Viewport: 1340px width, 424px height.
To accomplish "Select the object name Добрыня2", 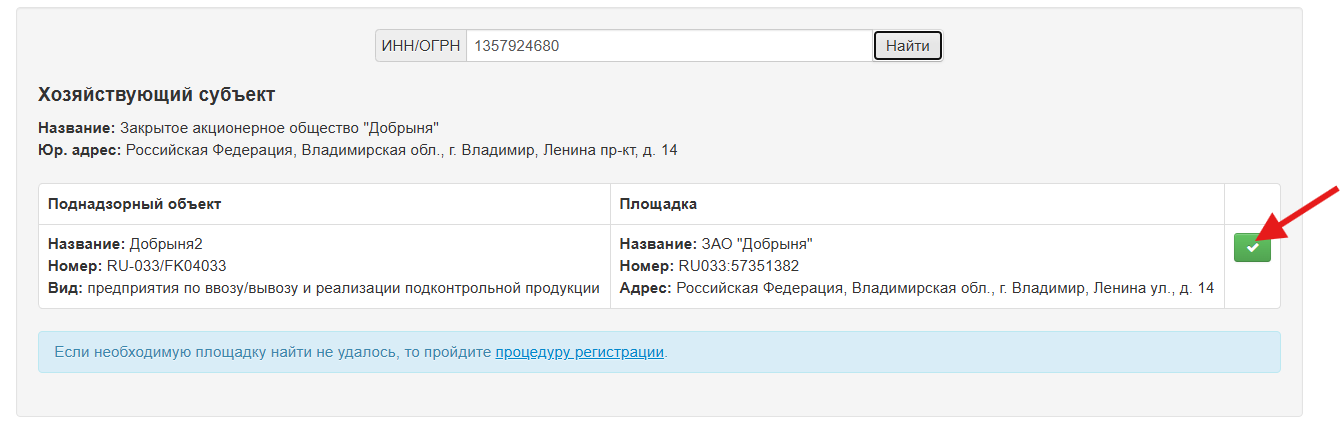I will [166, 244].
